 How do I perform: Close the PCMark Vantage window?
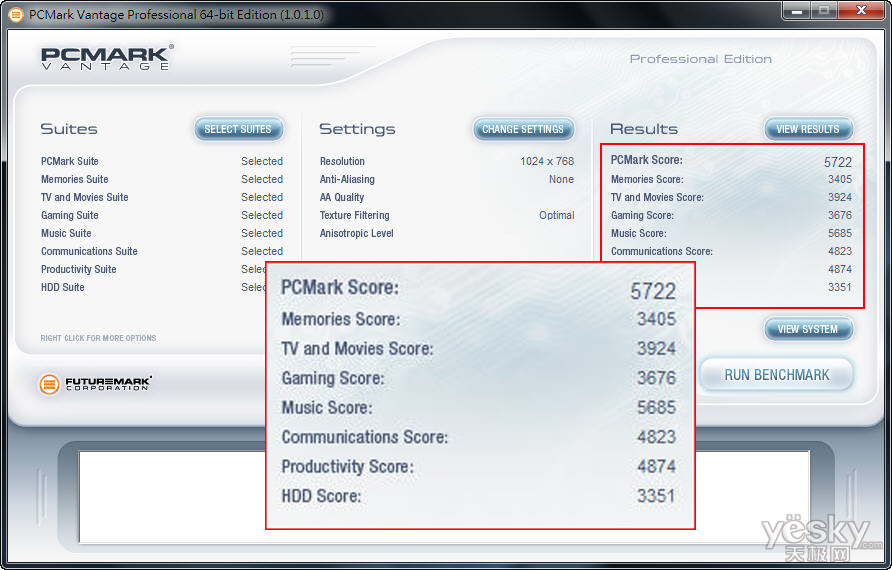coord(861,10)
